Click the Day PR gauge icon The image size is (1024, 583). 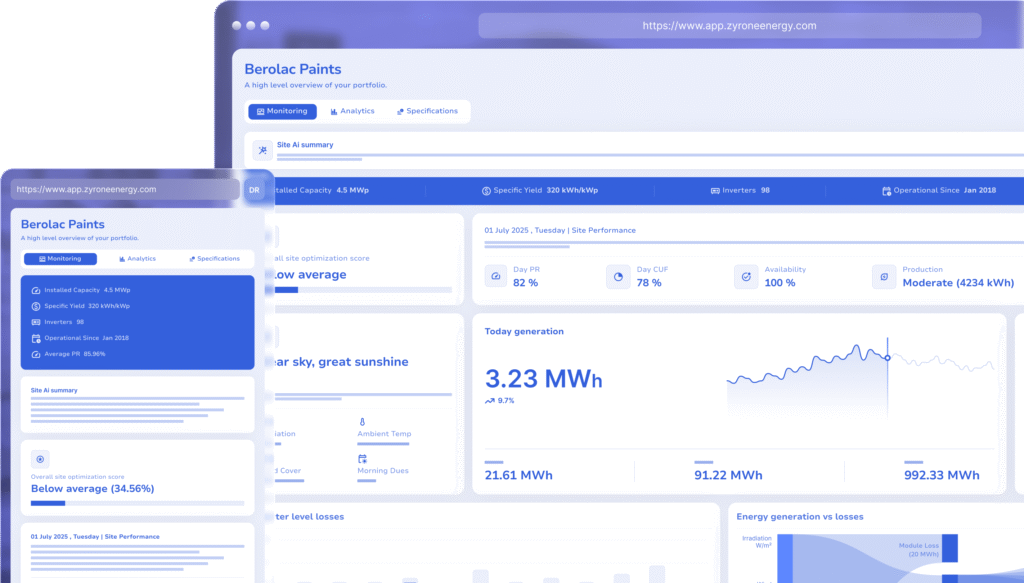click(496, 276)
